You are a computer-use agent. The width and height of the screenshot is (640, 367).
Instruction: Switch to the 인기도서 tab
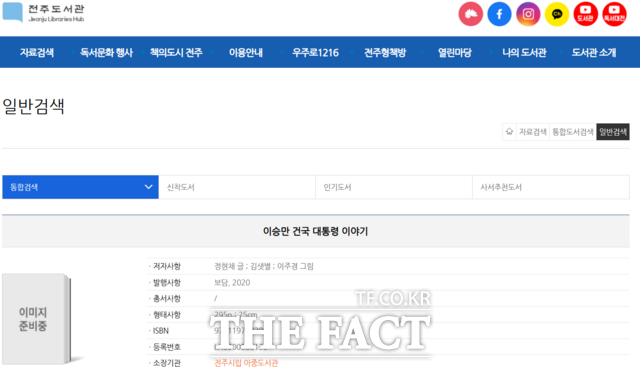point(394,187)
